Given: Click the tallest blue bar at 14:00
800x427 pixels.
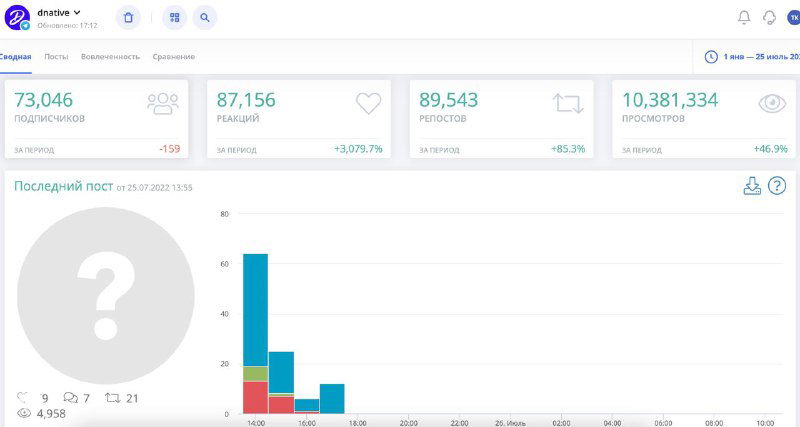Looking at the screenshot, I should [256, 310].
